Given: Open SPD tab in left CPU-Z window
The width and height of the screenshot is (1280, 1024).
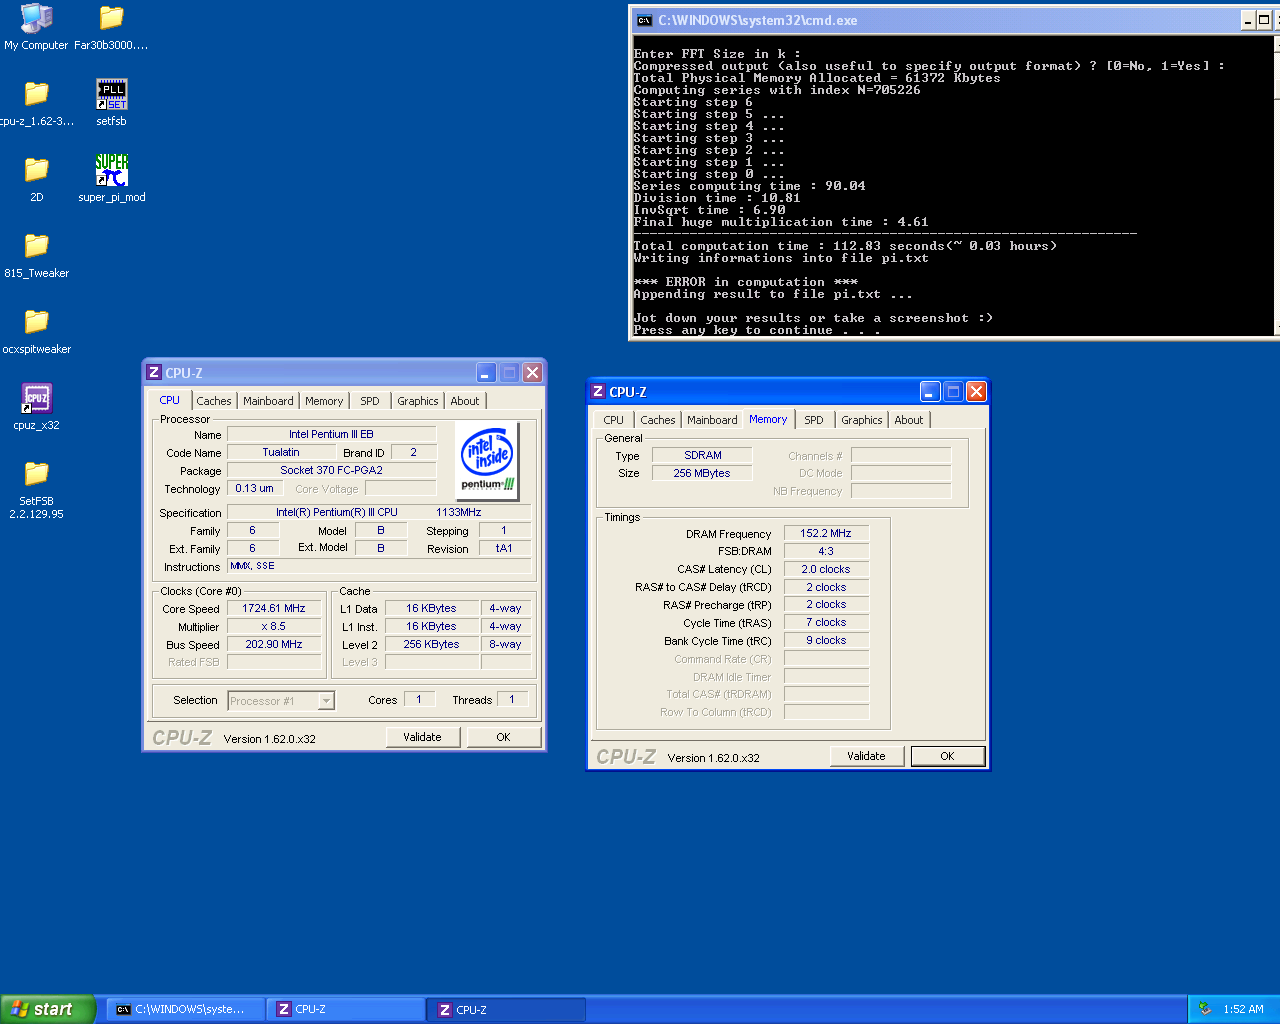Looking at the screenshot, I should (370, 401).
